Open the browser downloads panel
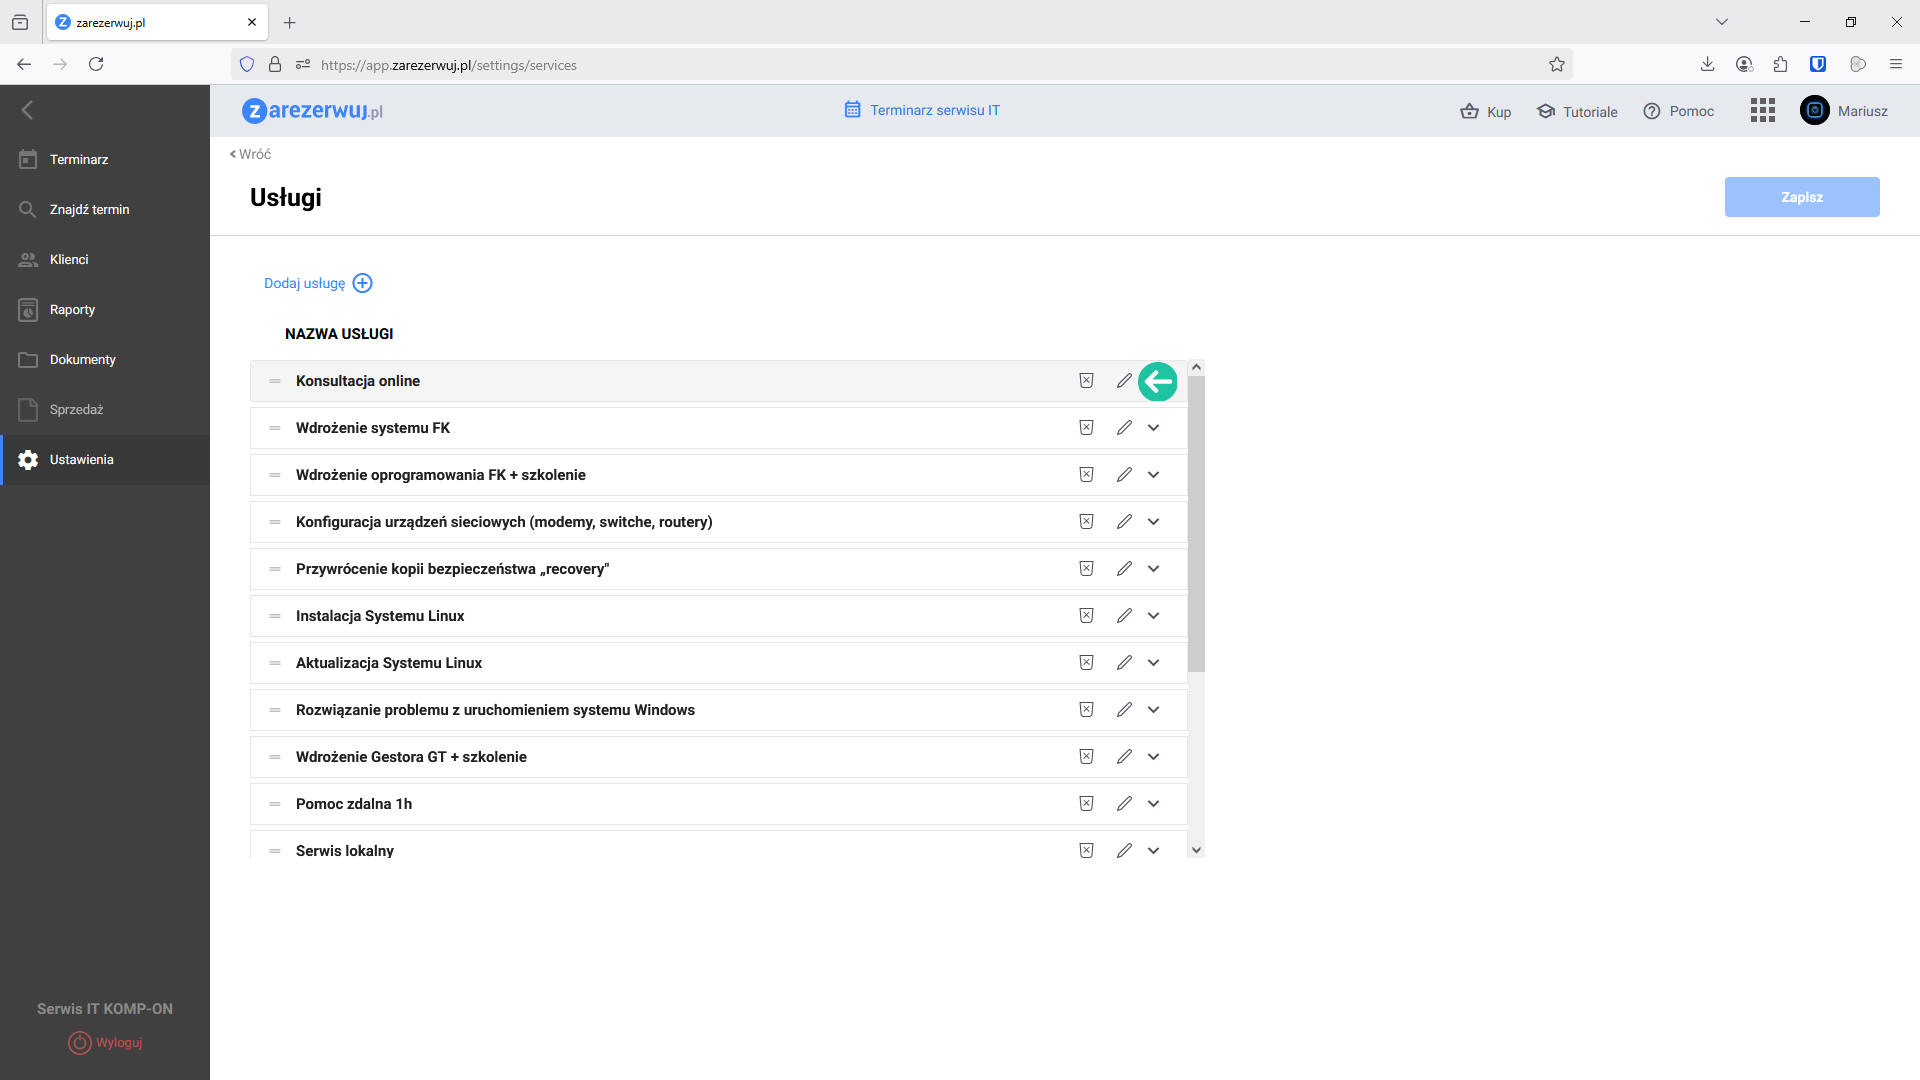Image resolution: width=1920 pixels, height=1080 pixels. tap(1707, 64)
